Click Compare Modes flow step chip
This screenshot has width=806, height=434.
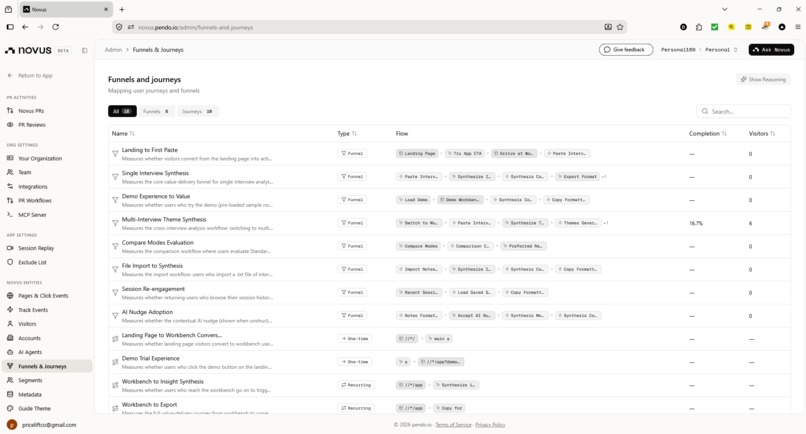point(418,246)
